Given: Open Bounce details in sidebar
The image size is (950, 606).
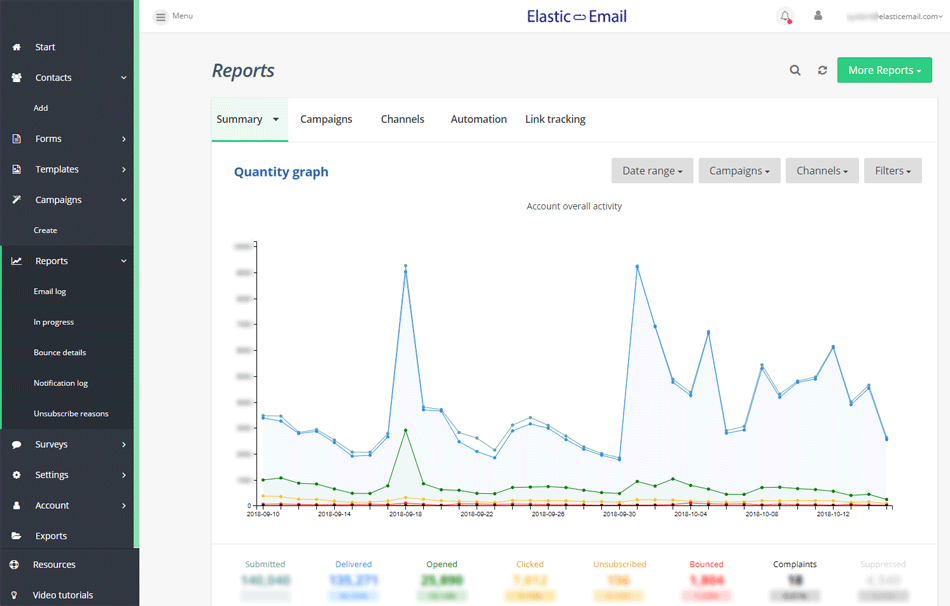Looking at the screenshot, I should (x=60, y=353).
